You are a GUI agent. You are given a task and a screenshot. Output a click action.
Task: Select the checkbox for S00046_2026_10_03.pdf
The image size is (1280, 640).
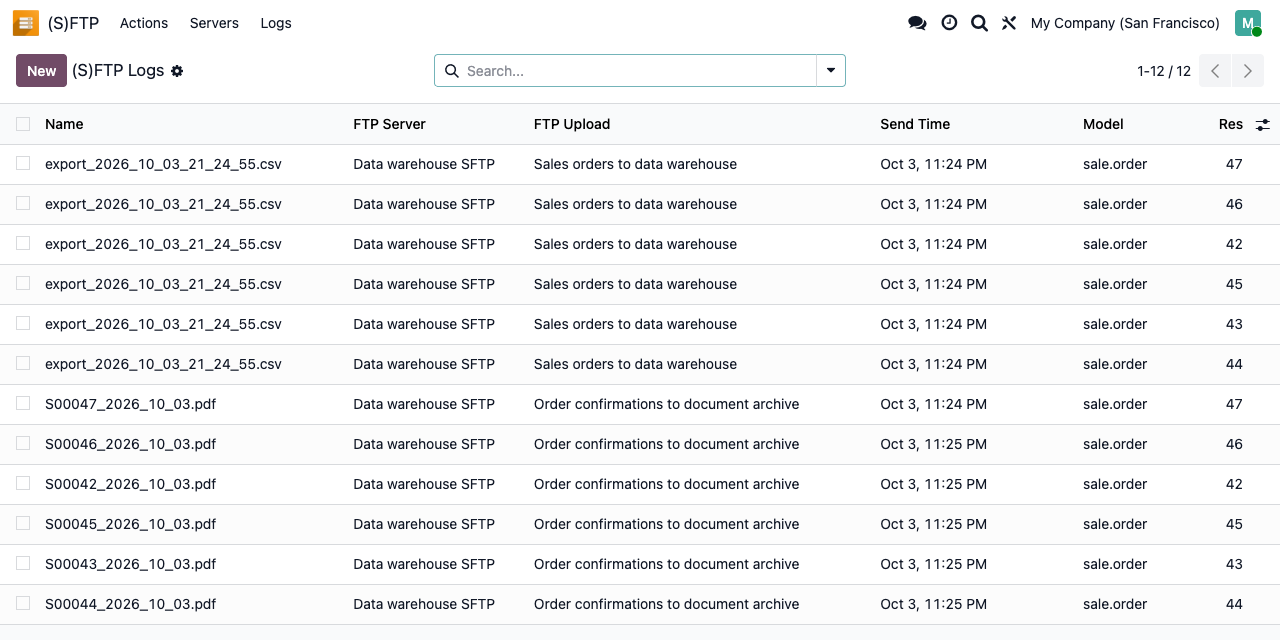click(23, 443)
